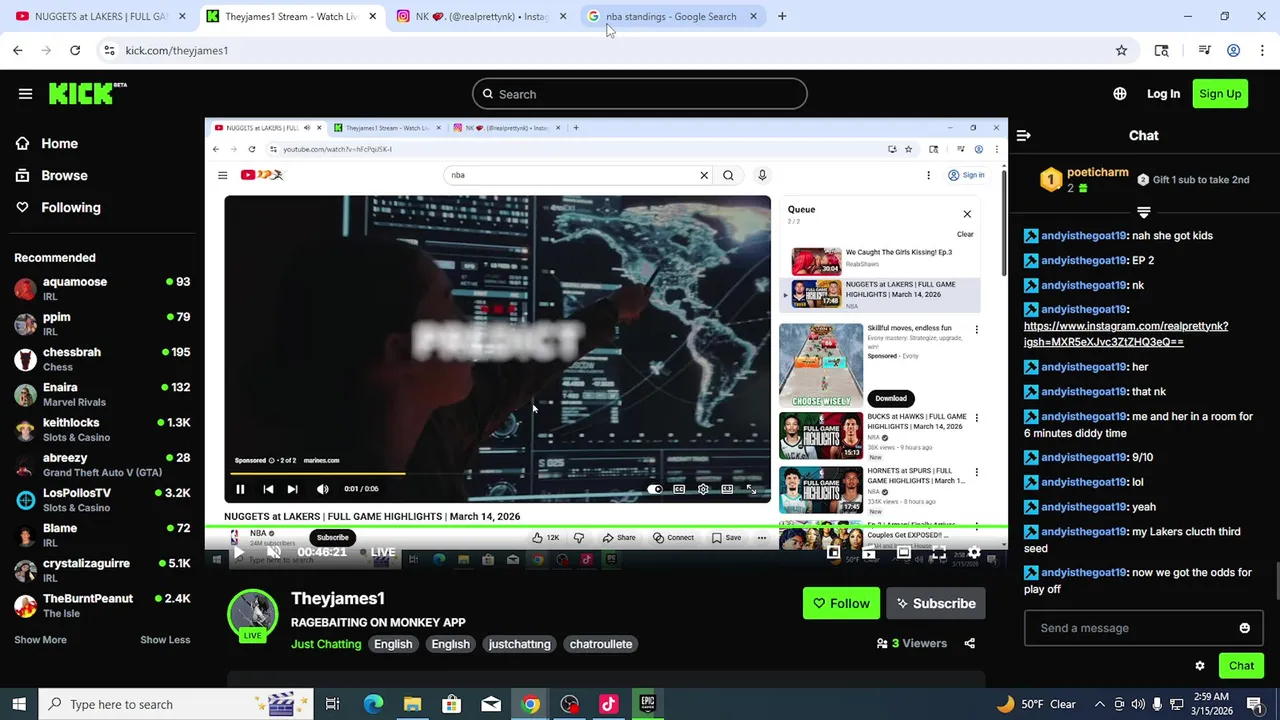Viewport: 1280px width, 720px height.
Task: Open recommended channel chessbrah
Action: pos(102,359)
